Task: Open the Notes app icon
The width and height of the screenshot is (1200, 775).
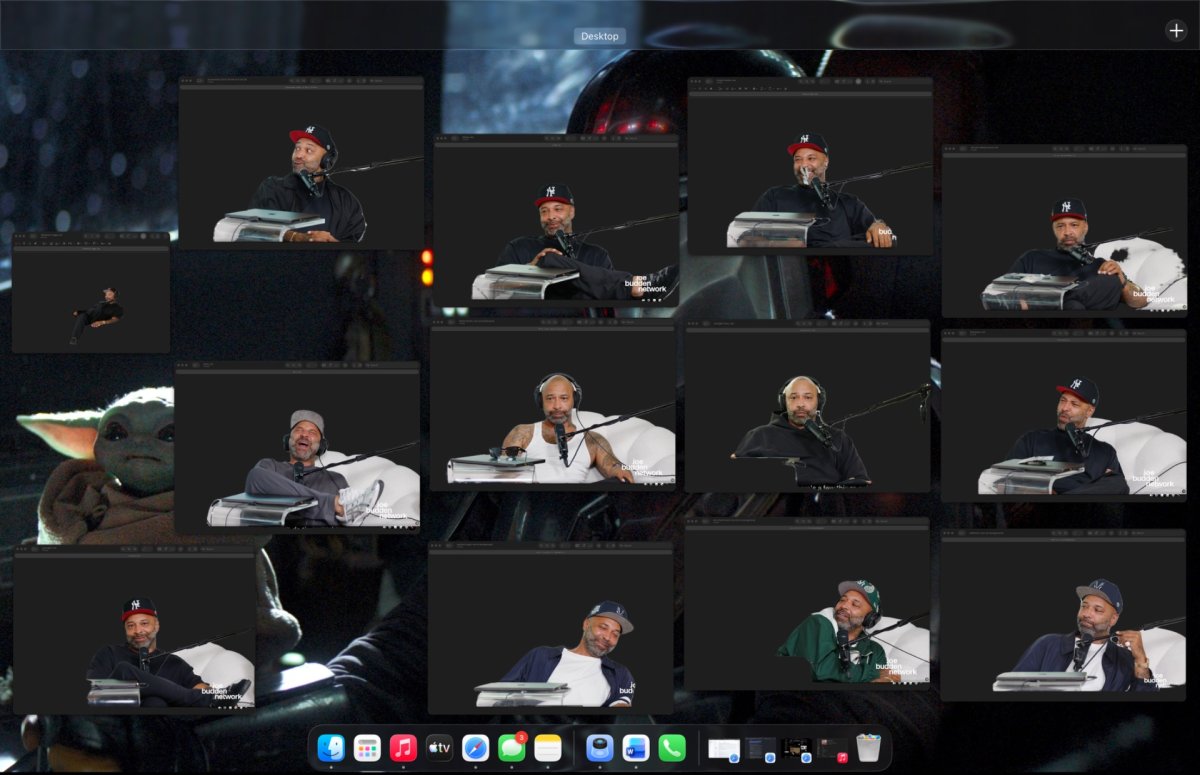Action: click(x=548, y=747)
